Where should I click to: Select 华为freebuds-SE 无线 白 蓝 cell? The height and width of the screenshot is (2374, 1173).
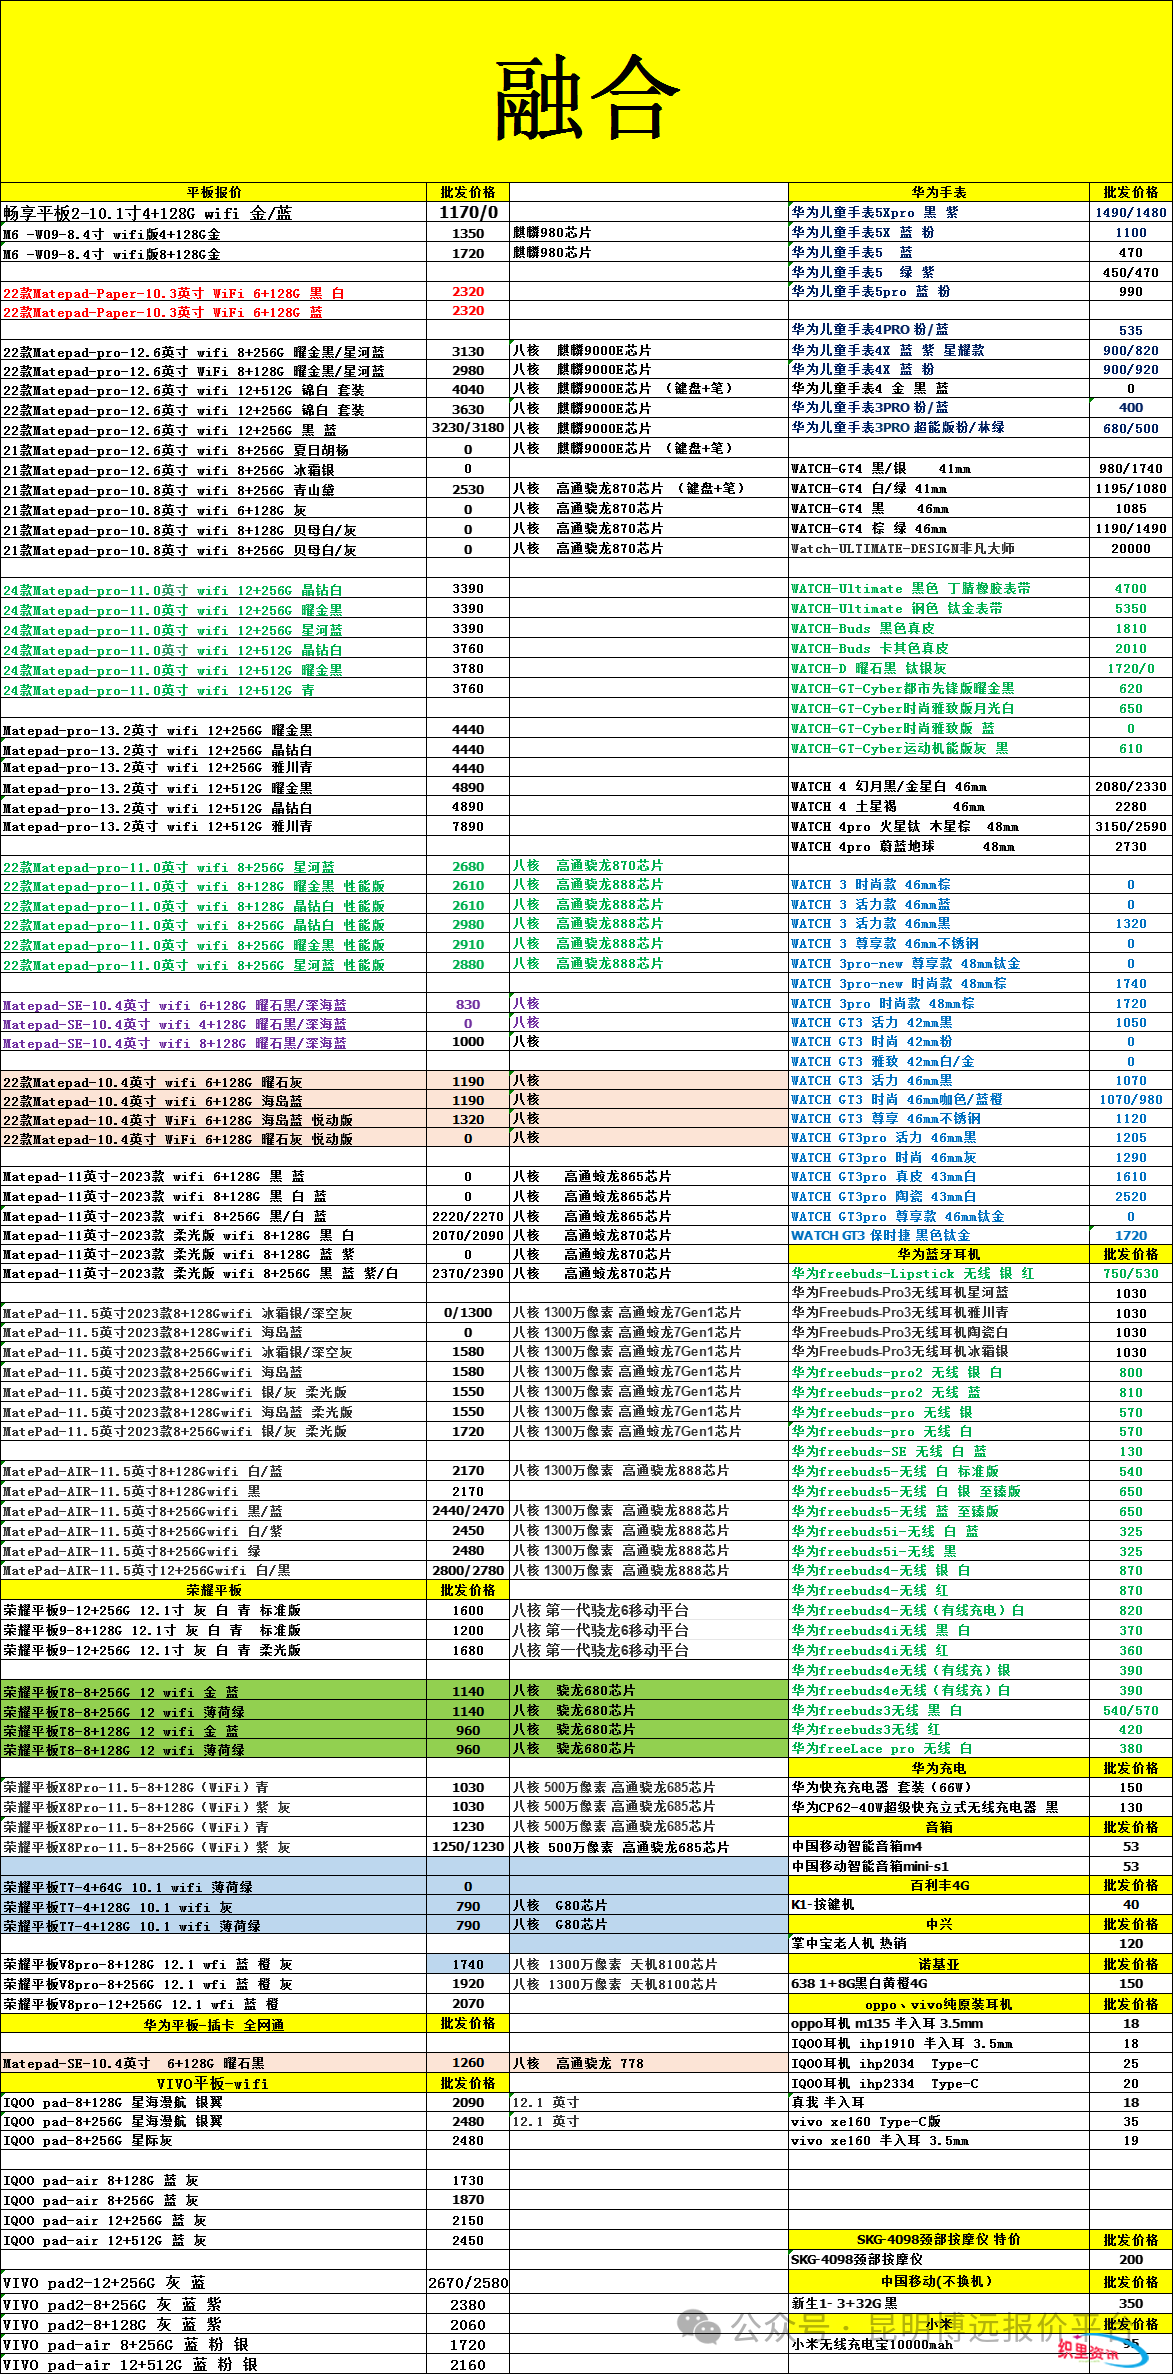tap(939, 1451)
